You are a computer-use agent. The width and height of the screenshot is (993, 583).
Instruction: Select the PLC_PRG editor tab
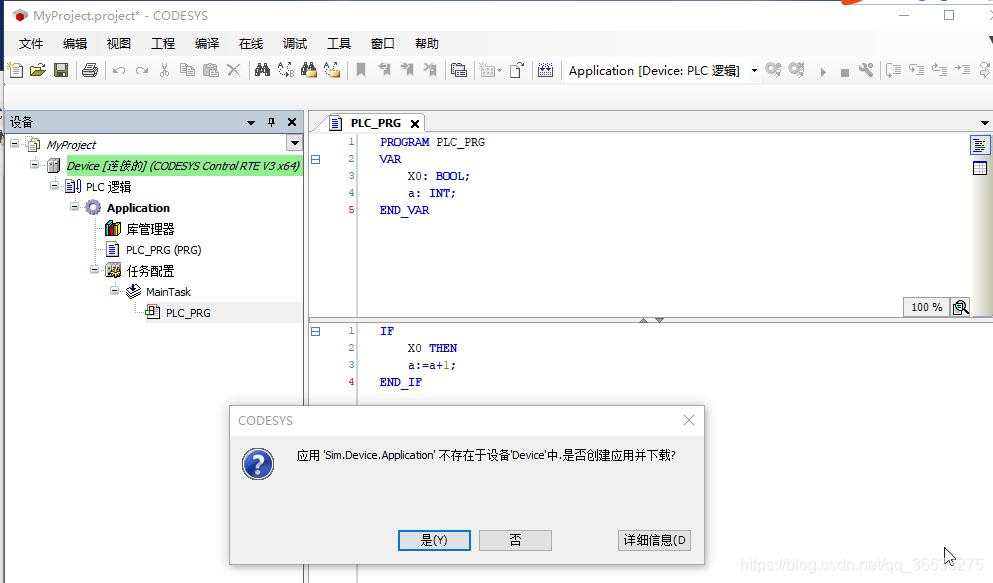coord(376,123)
